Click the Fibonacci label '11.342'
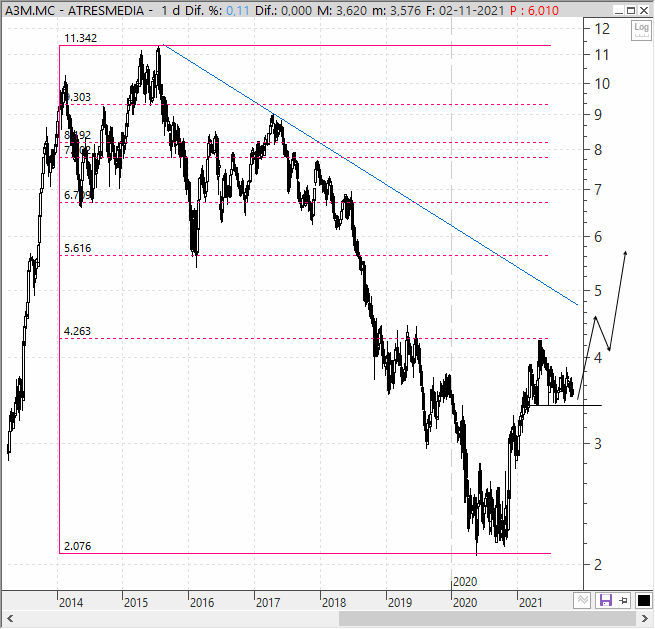The width and height of the screenshot is (655, 629). 80,38
